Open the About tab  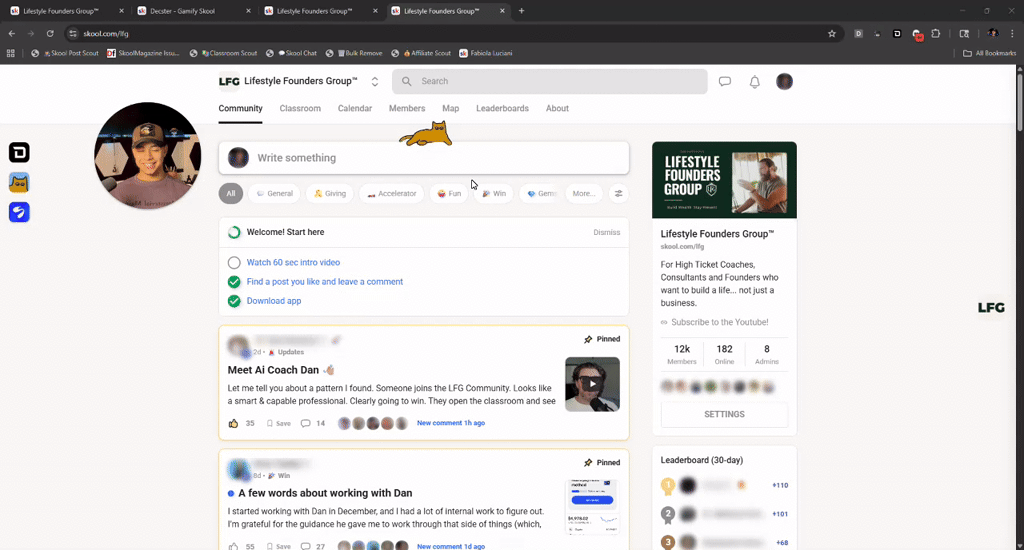(x=557, y=108)
